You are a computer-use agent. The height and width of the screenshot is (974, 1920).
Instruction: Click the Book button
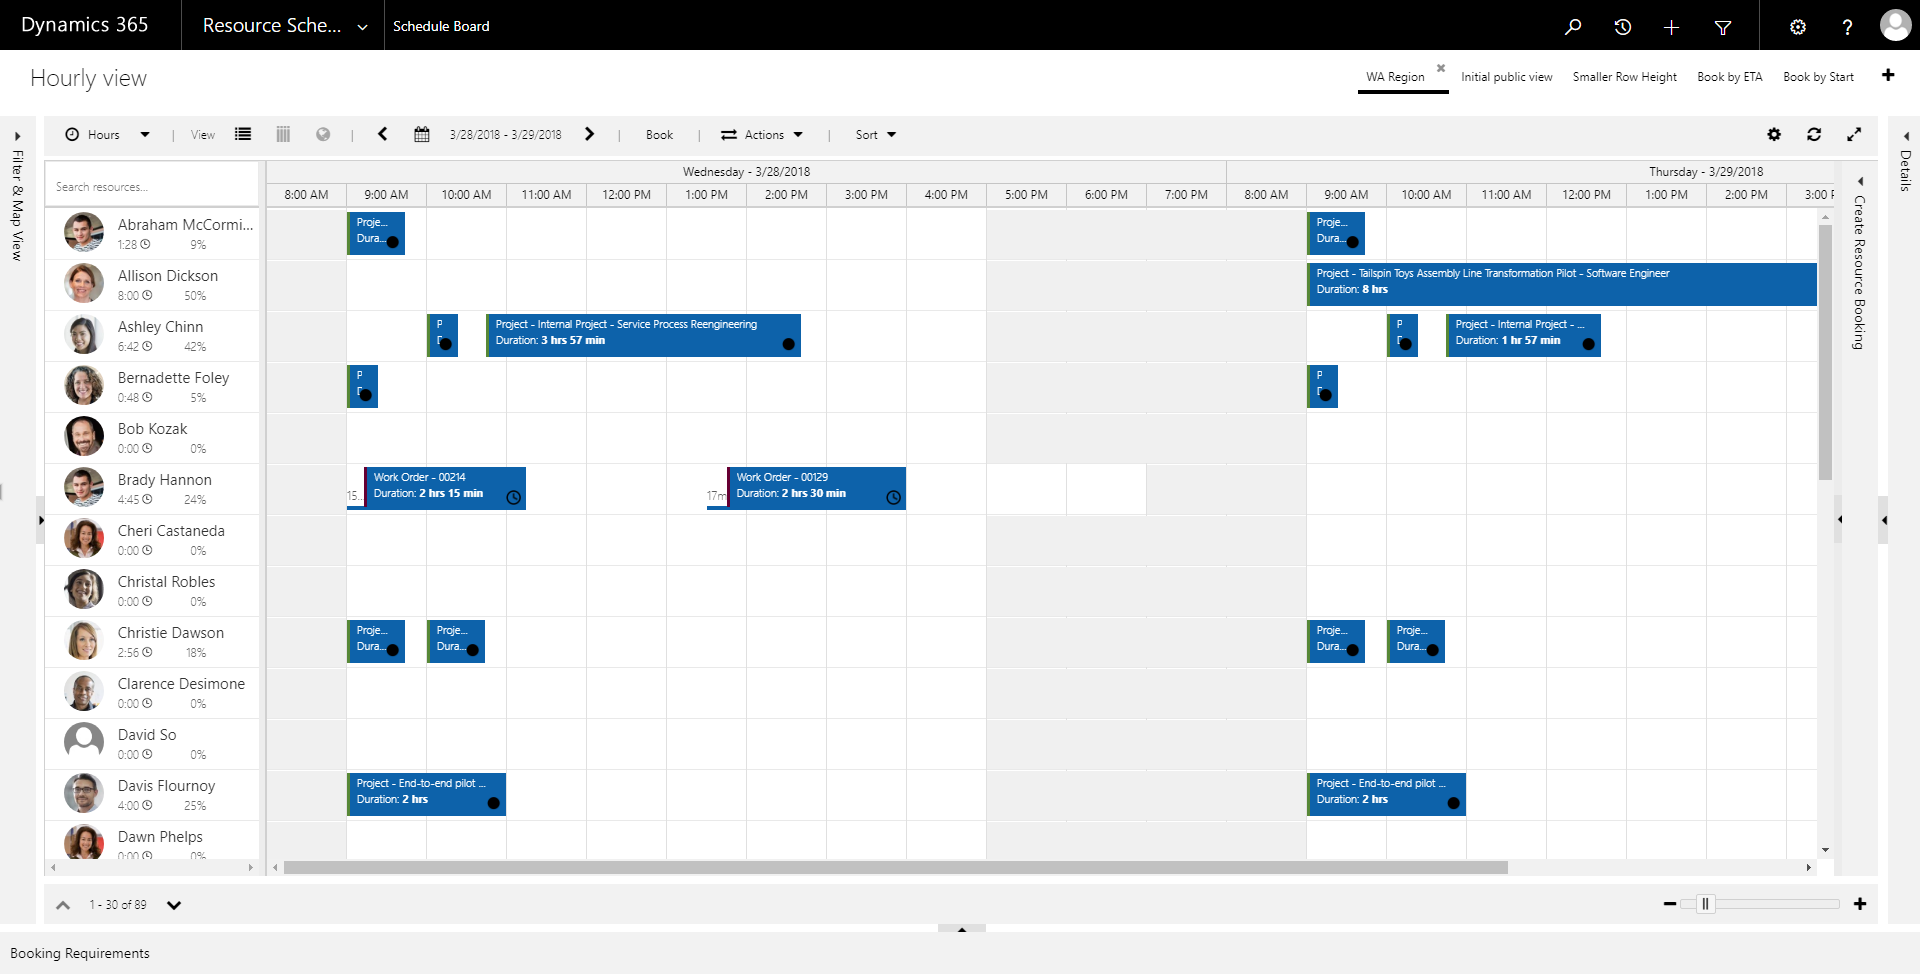pyautogui.click(x=659, y=135)
